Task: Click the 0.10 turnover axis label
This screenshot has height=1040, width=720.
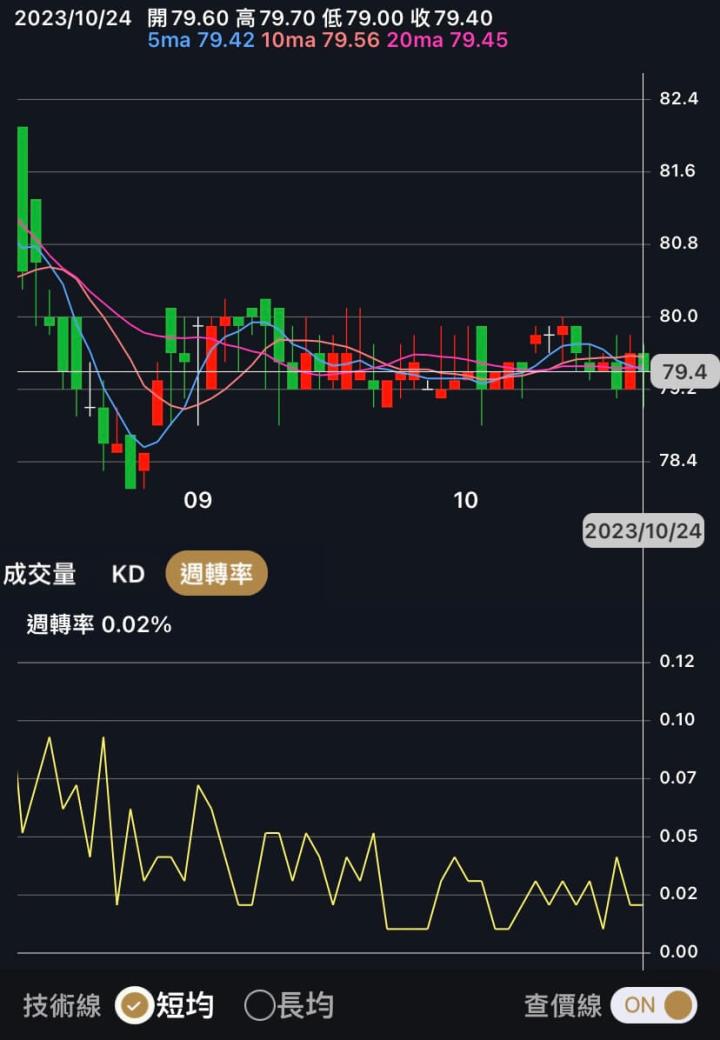Action: 677,720
